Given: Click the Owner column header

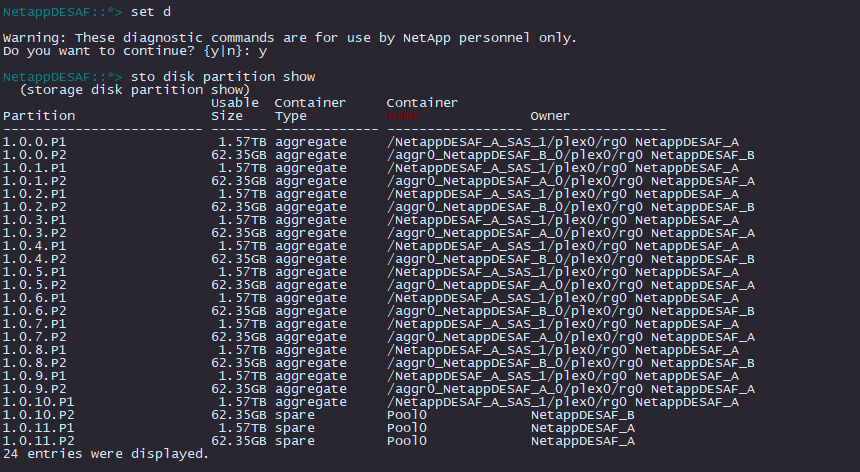Looking at the screenshot, I should (550, 116).
